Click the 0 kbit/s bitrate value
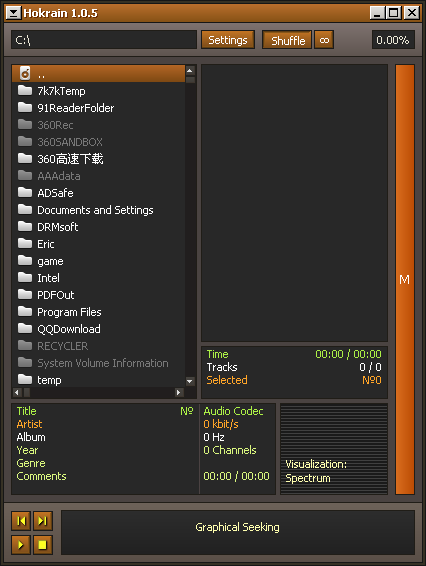The height and width of the screenshot is (566, 426). point(221,424)
